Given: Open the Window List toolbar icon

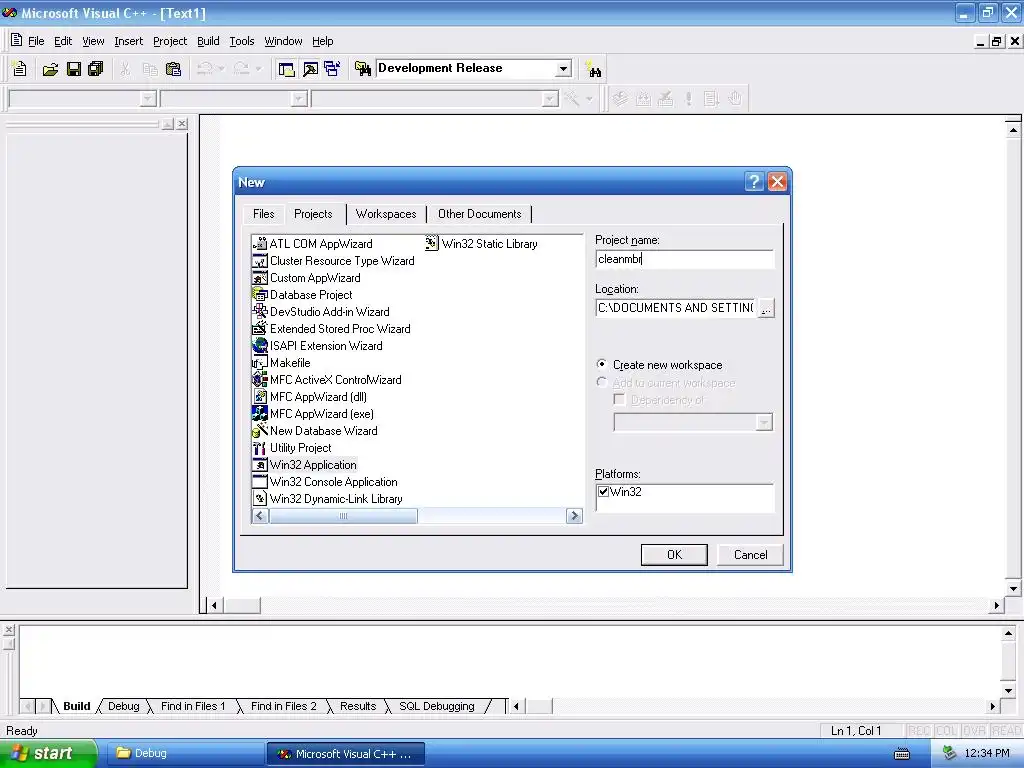Looking at the screenshot, I should coord(332,69).
